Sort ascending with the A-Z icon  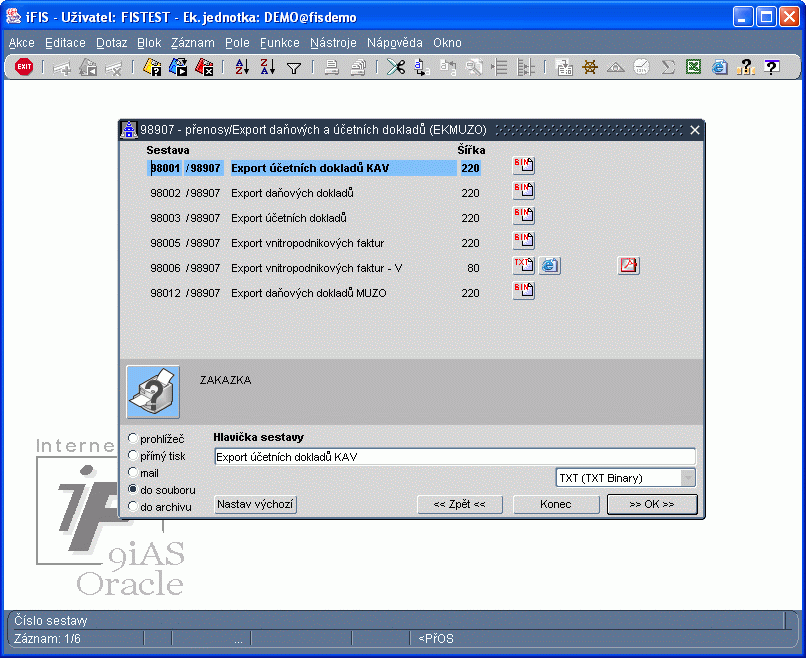[x=242, y=67]
